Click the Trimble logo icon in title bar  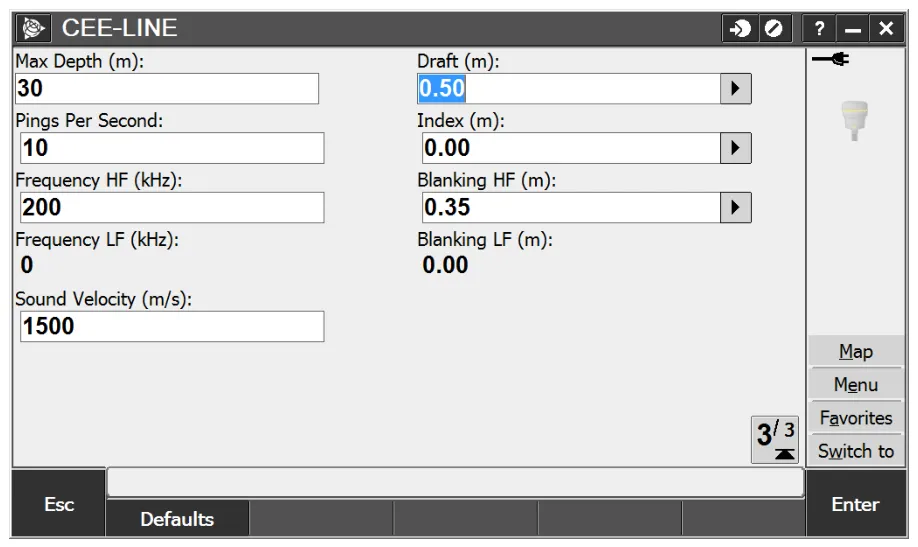point(33,28)
